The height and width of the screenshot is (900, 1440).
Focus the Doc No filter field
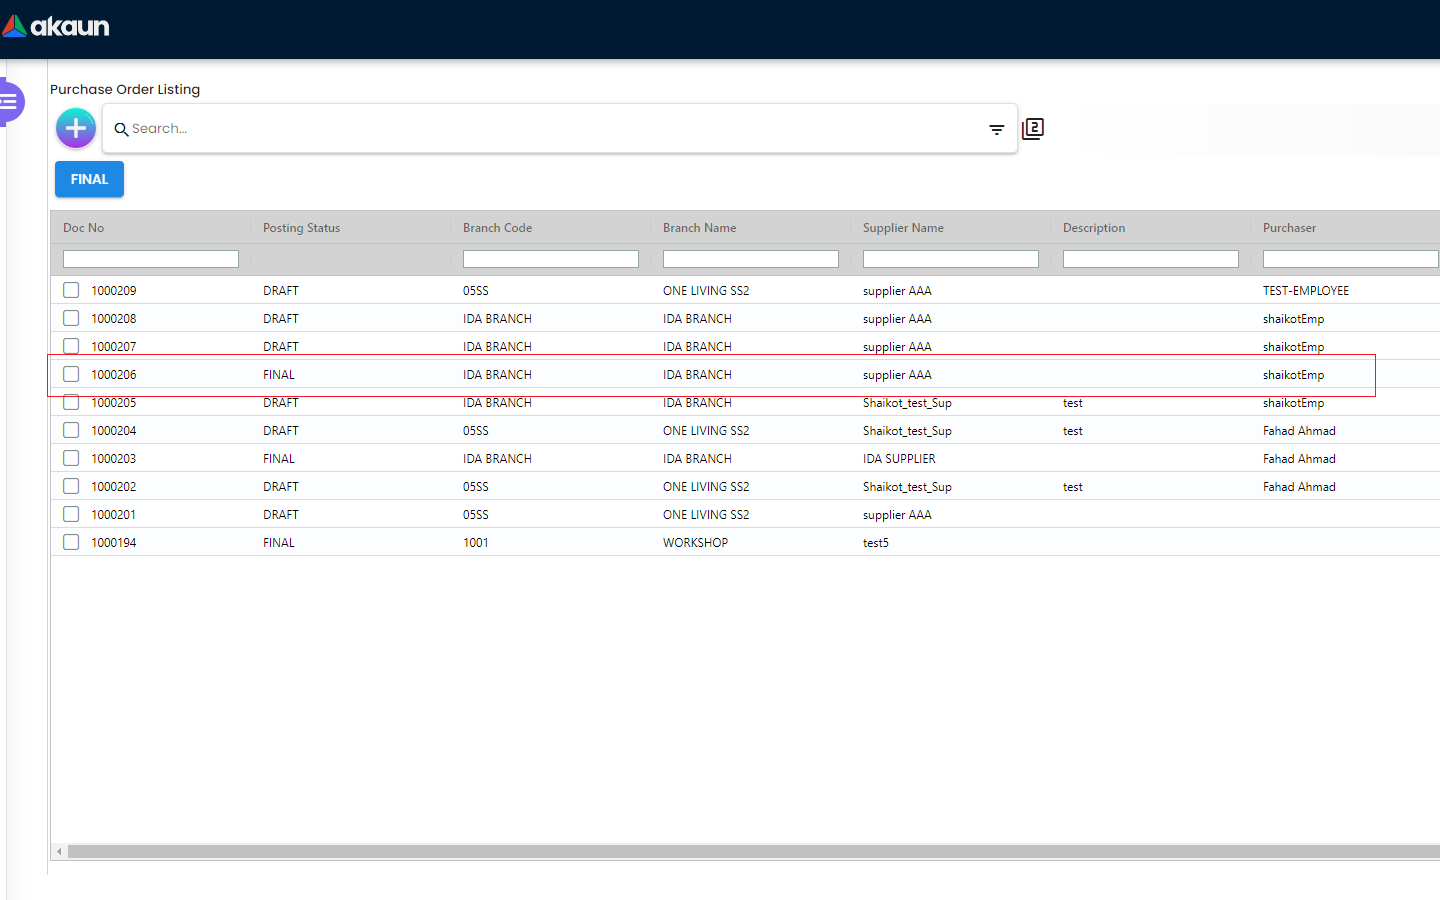click(x=151, y=259)
